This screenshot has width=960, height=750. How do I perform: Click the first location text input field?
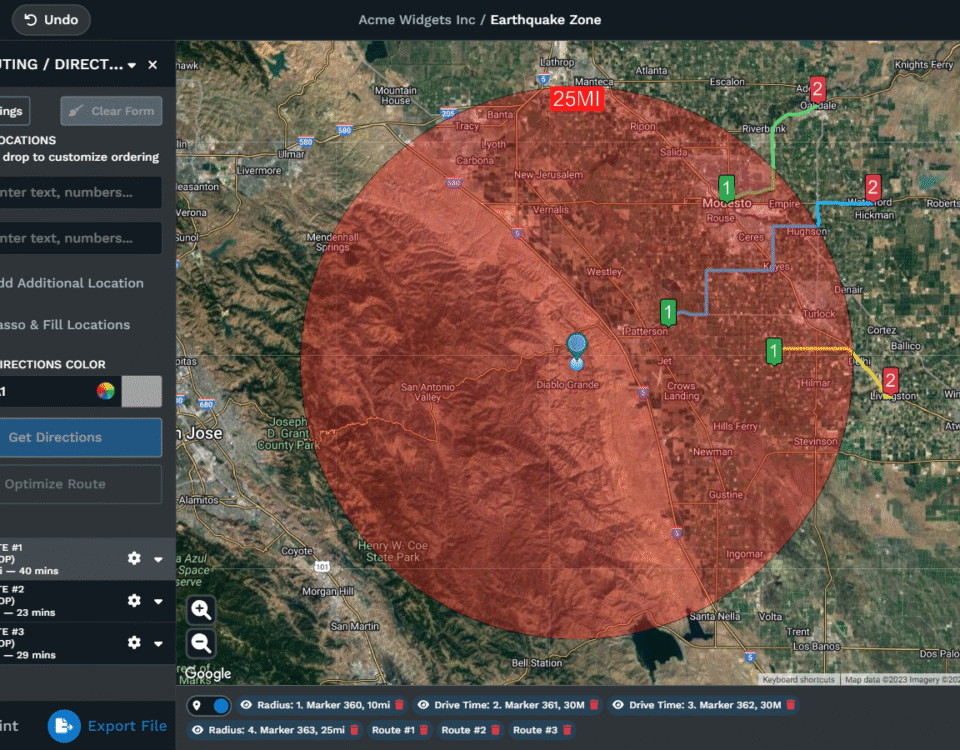pos(80,193)
